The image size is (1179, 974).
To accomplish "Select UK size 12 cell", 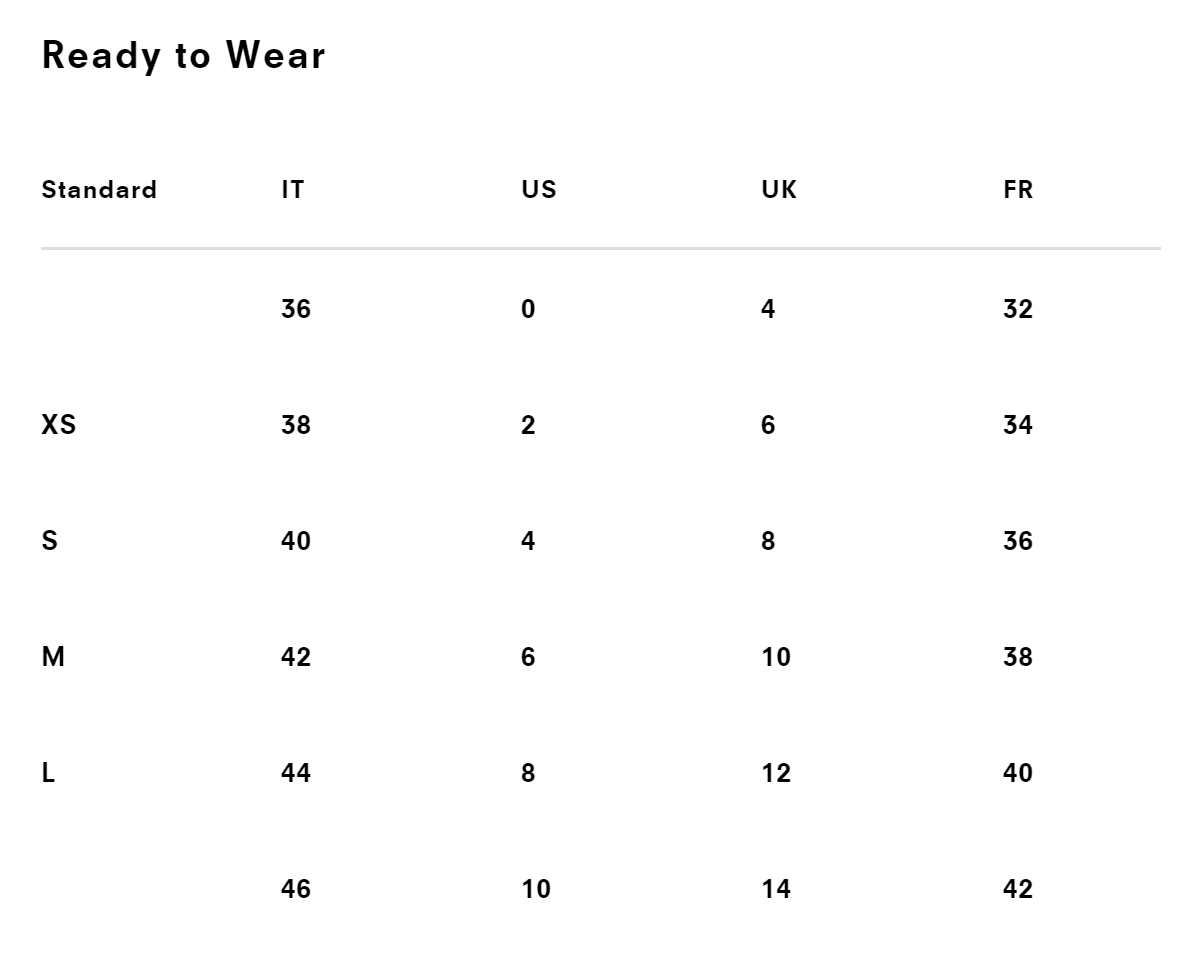I will pos(776,773).
